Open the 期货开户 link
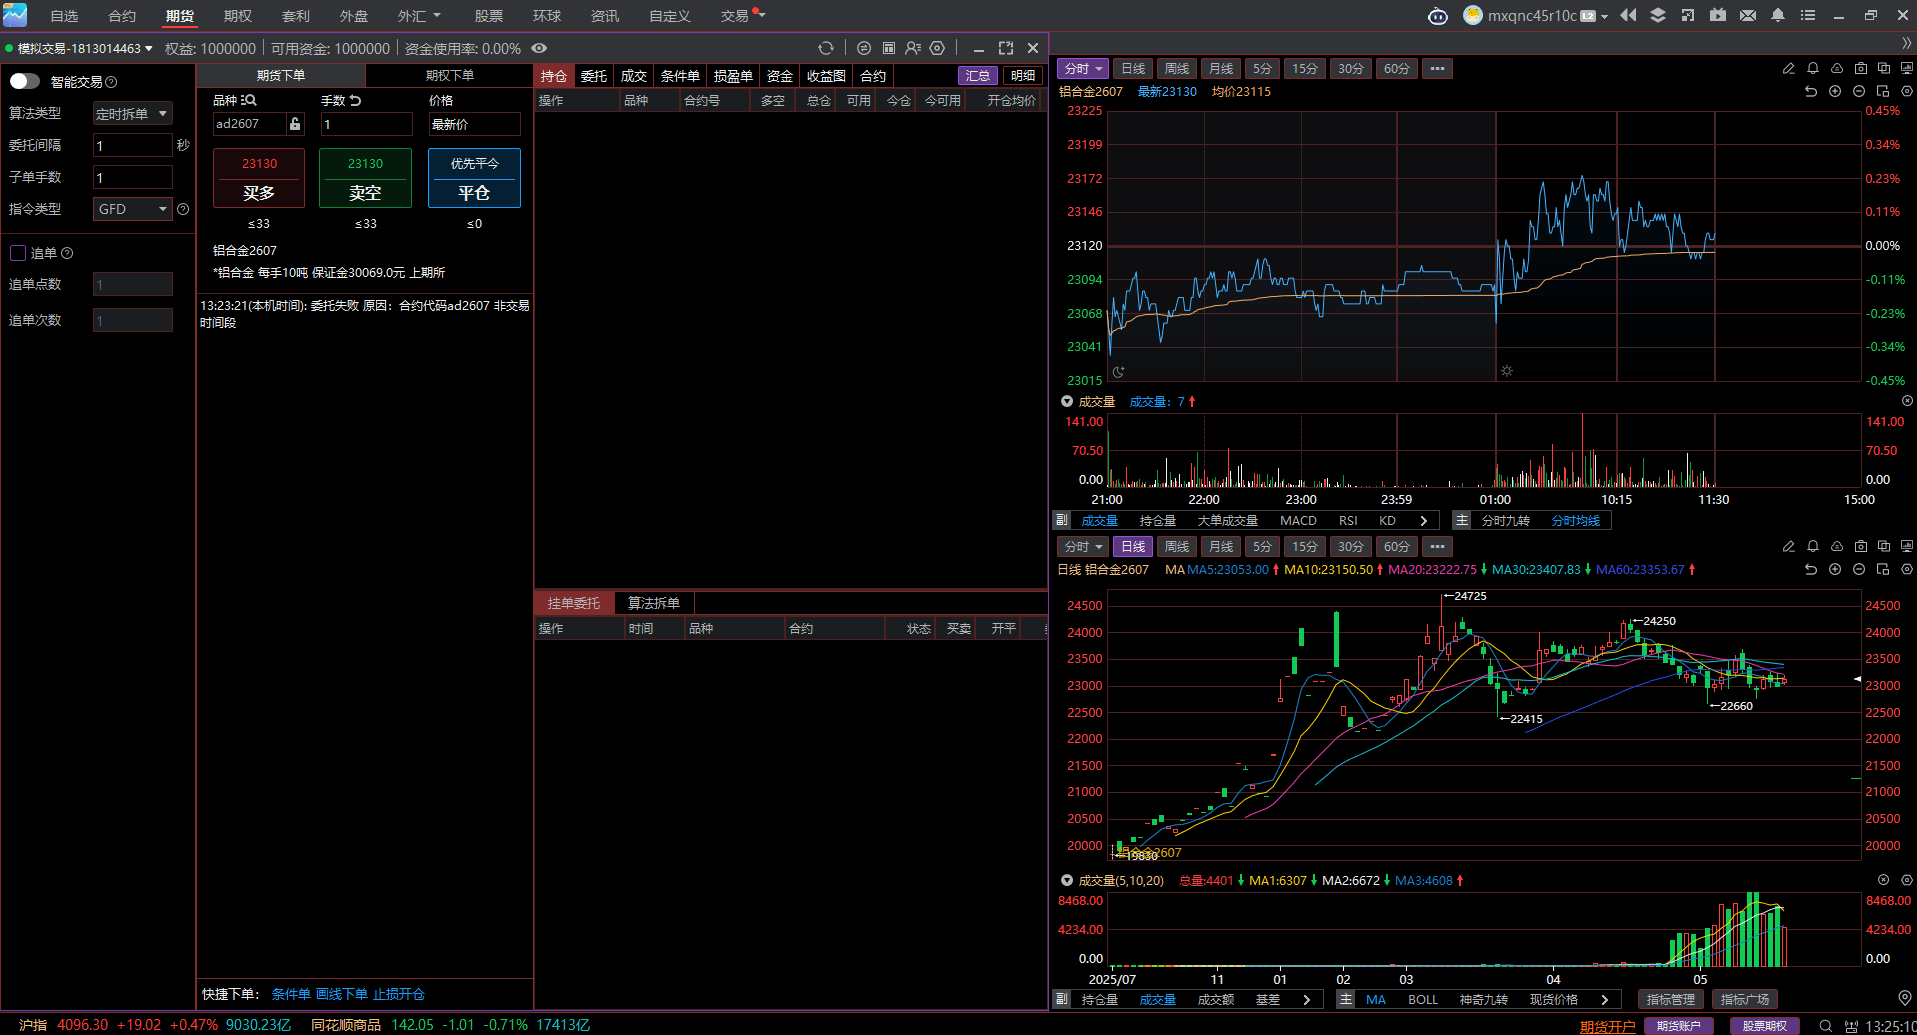 (x=1607, y=1026)
